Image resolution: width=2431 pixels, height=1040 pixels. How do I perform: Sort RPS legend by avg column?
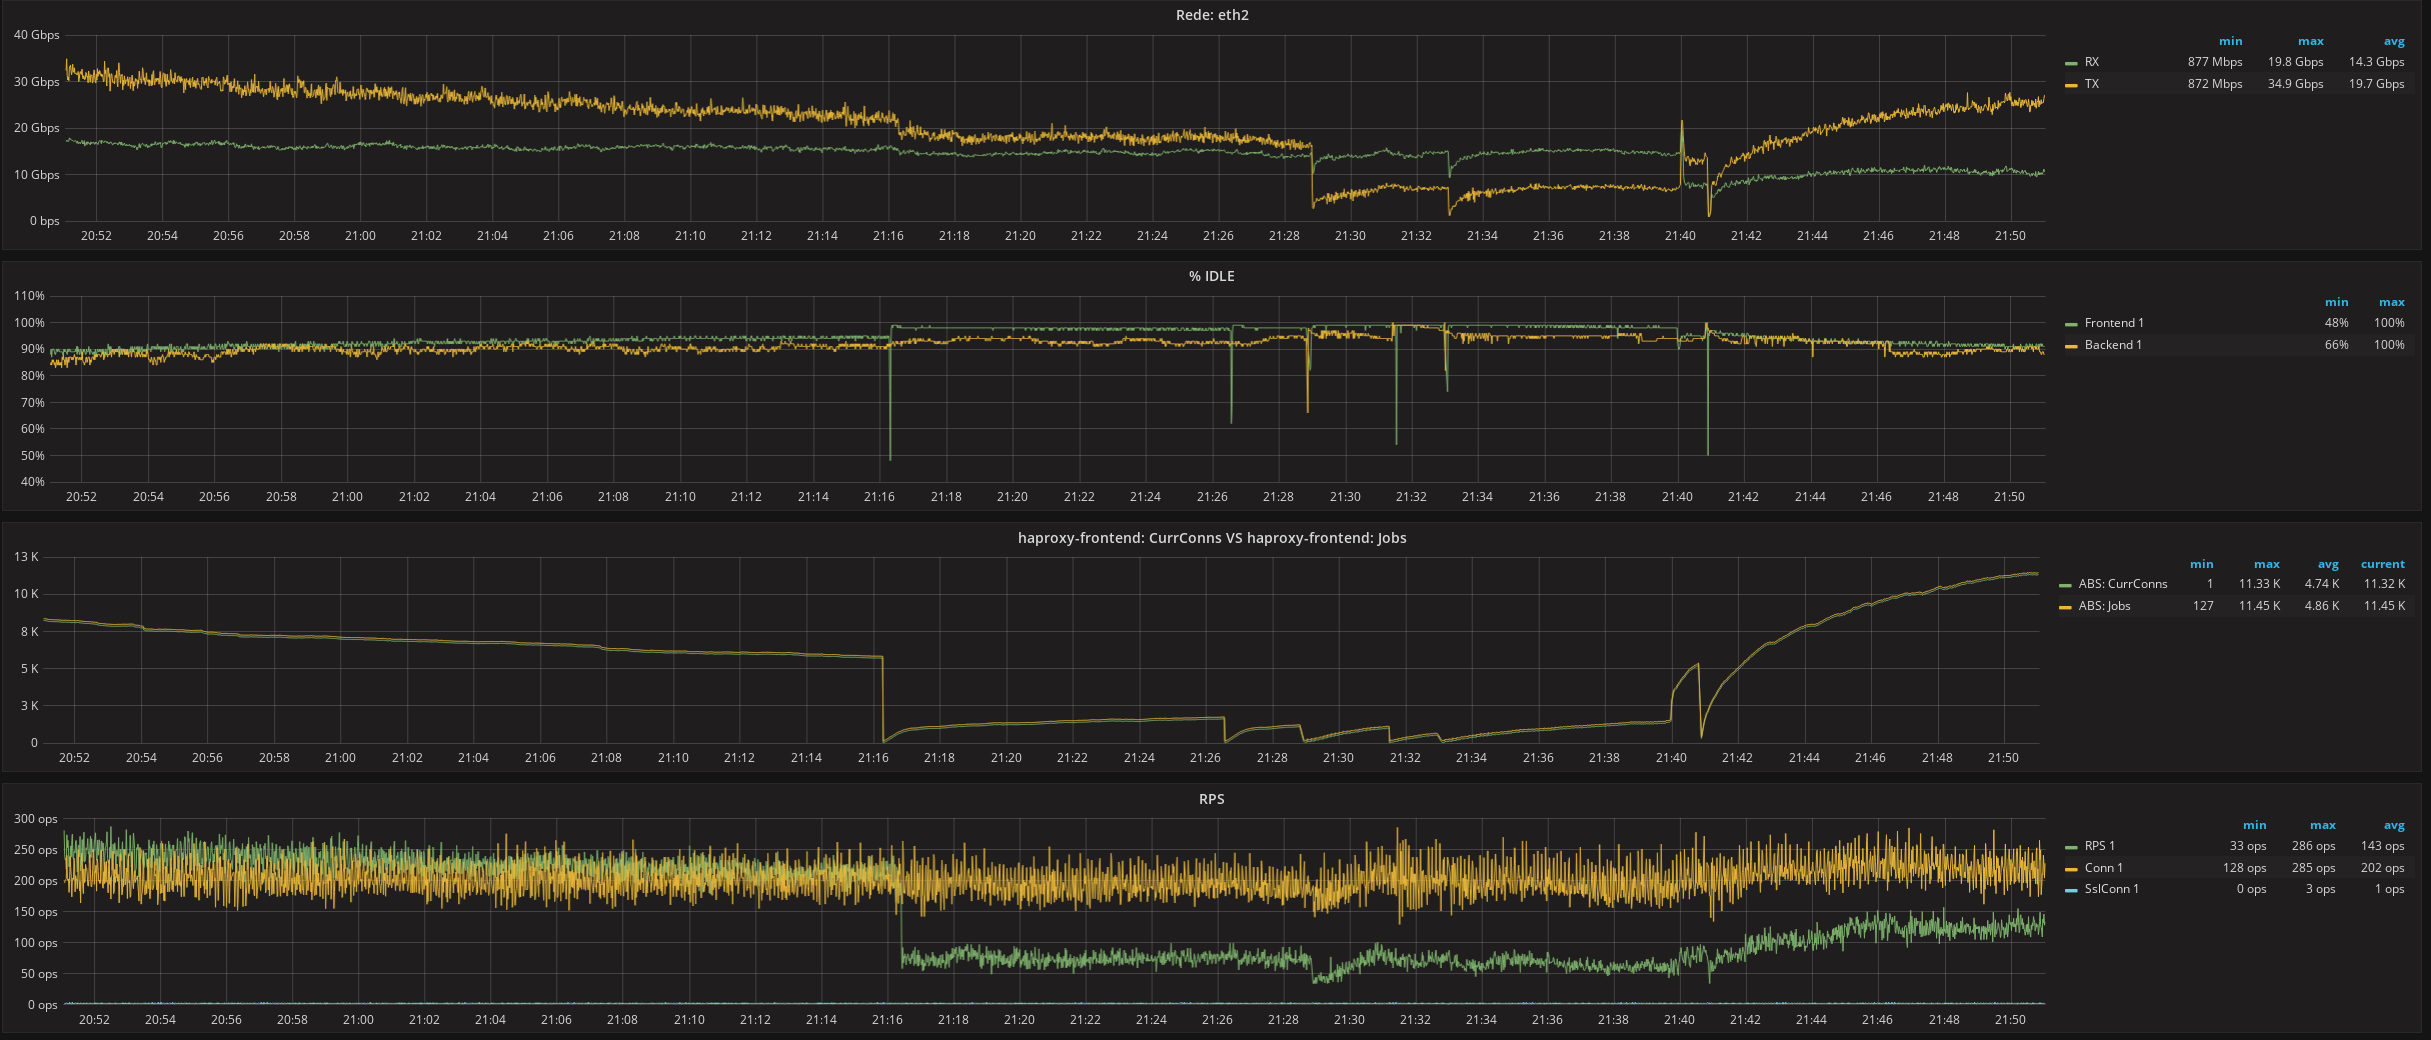coord(2394,825)
